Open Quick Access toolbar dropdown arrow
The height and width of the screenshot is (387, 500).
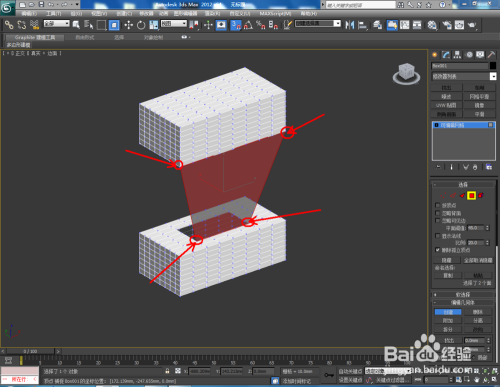click(x=77, y=4)
